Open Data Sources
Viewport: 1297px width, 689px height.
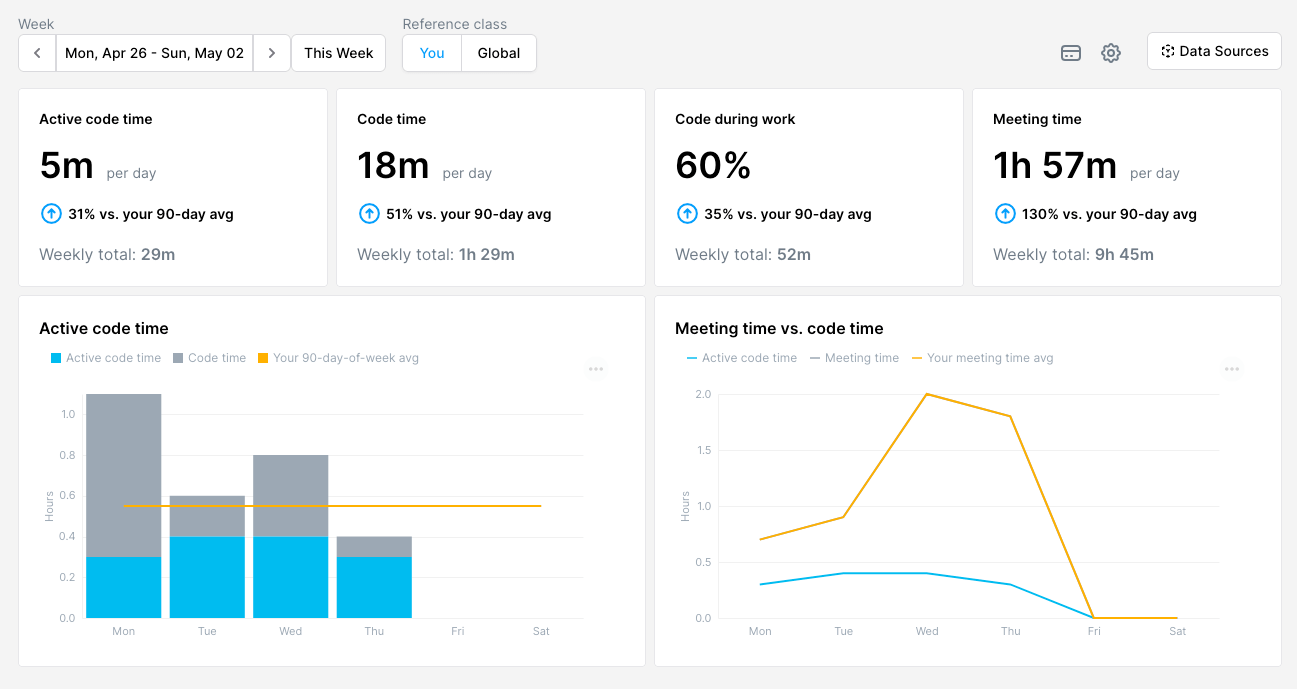[1214, 51]
